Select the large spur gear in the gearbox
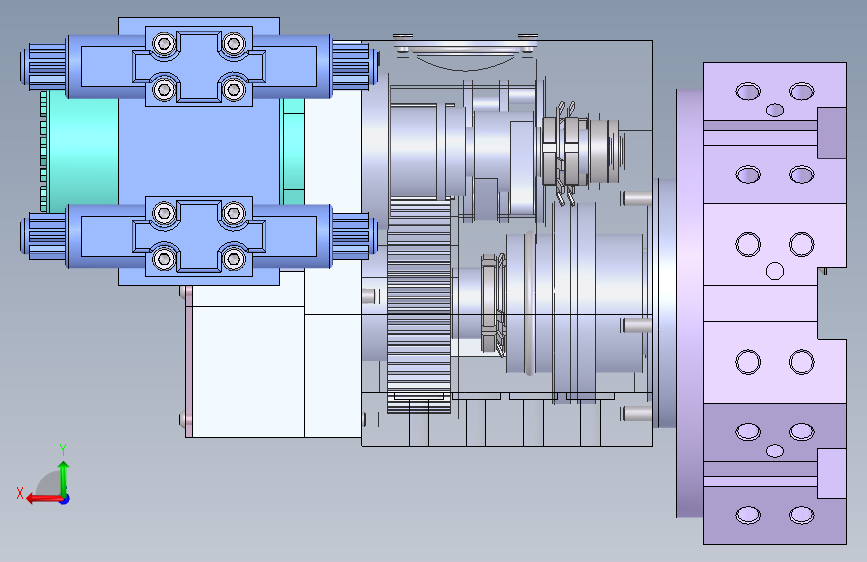This screenshot has height=562, width=867. coord(419,307)
